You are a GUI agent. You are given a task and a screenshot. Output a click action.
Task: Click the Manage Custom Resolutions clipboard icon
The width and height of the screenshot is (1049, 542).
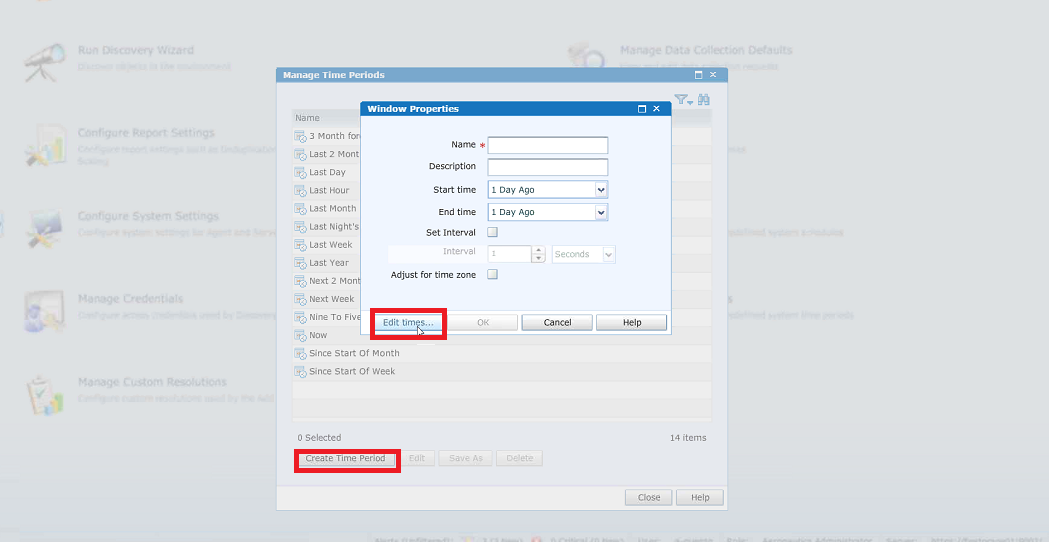44,395
